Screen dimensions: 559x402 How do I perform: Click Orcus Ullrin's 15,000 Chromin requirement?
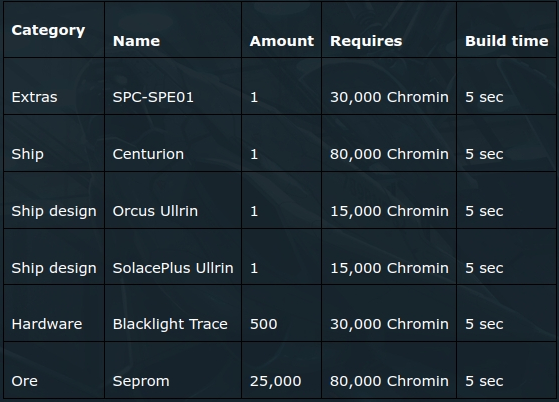(389, 211)
